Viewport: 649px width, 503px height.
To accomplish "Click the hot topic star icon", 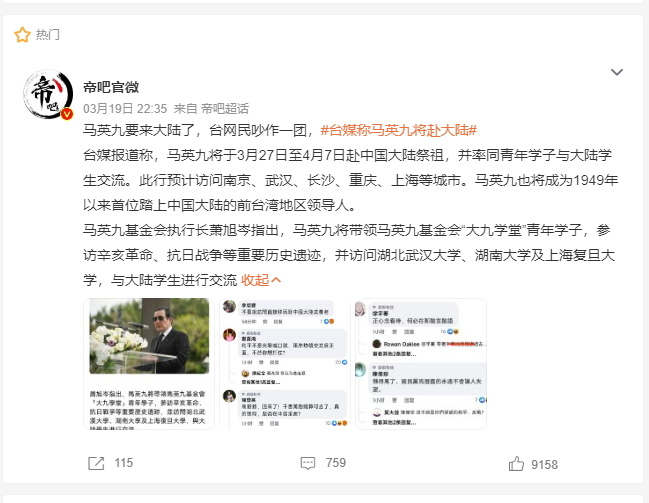I will [22, 35].
